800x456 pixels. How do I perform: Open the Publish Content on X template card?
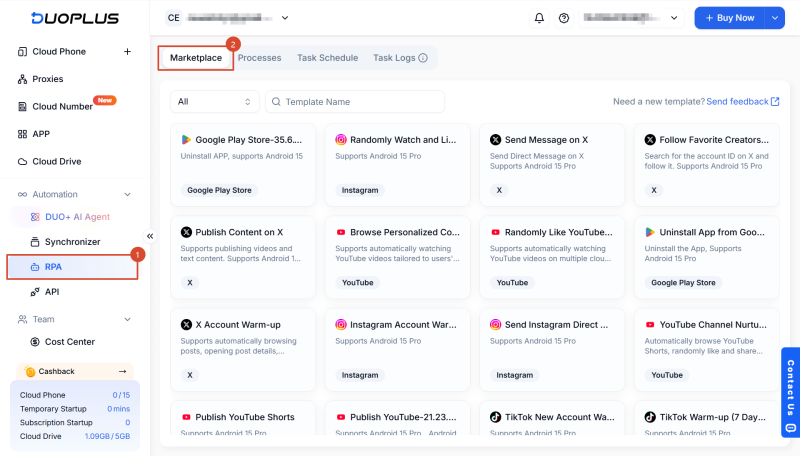243,257
